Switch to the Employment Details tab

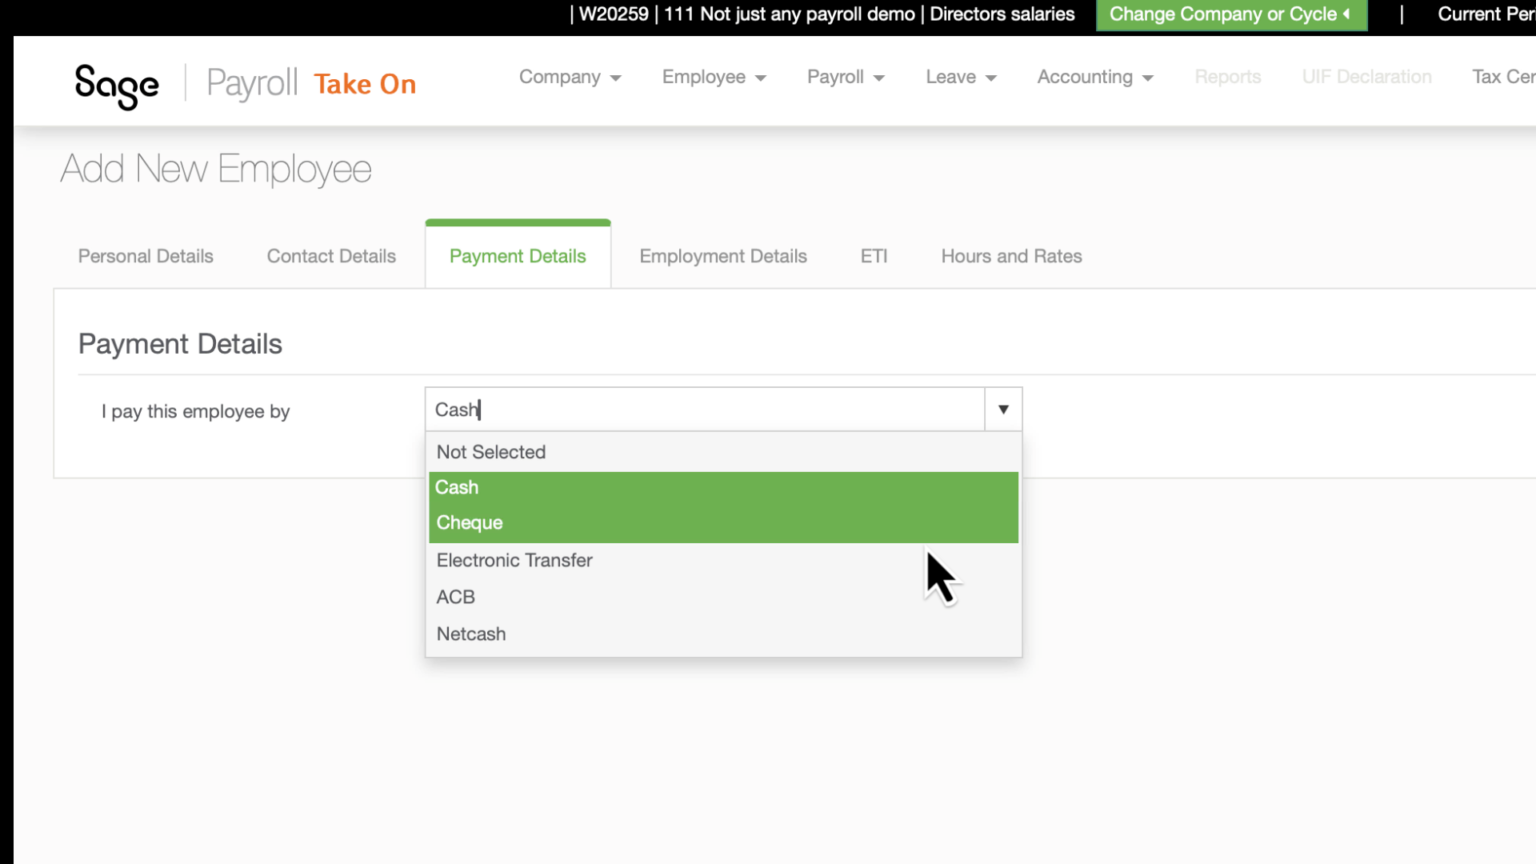(x=723, y=256)
